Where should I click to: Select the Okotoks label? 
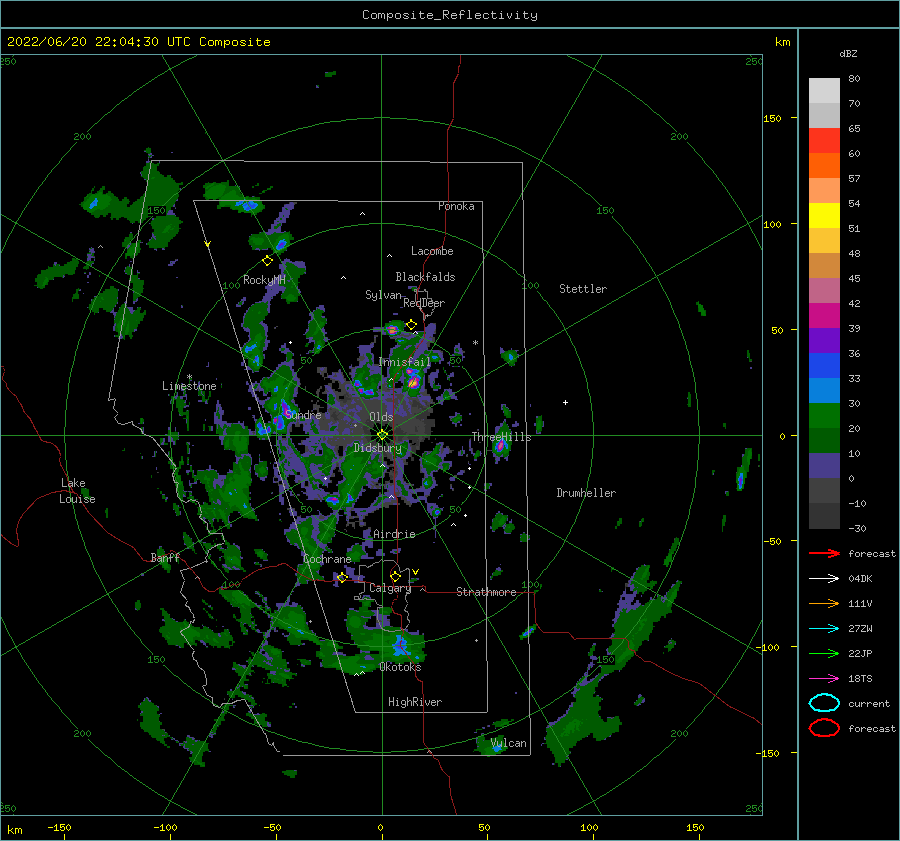click(400, 667)
